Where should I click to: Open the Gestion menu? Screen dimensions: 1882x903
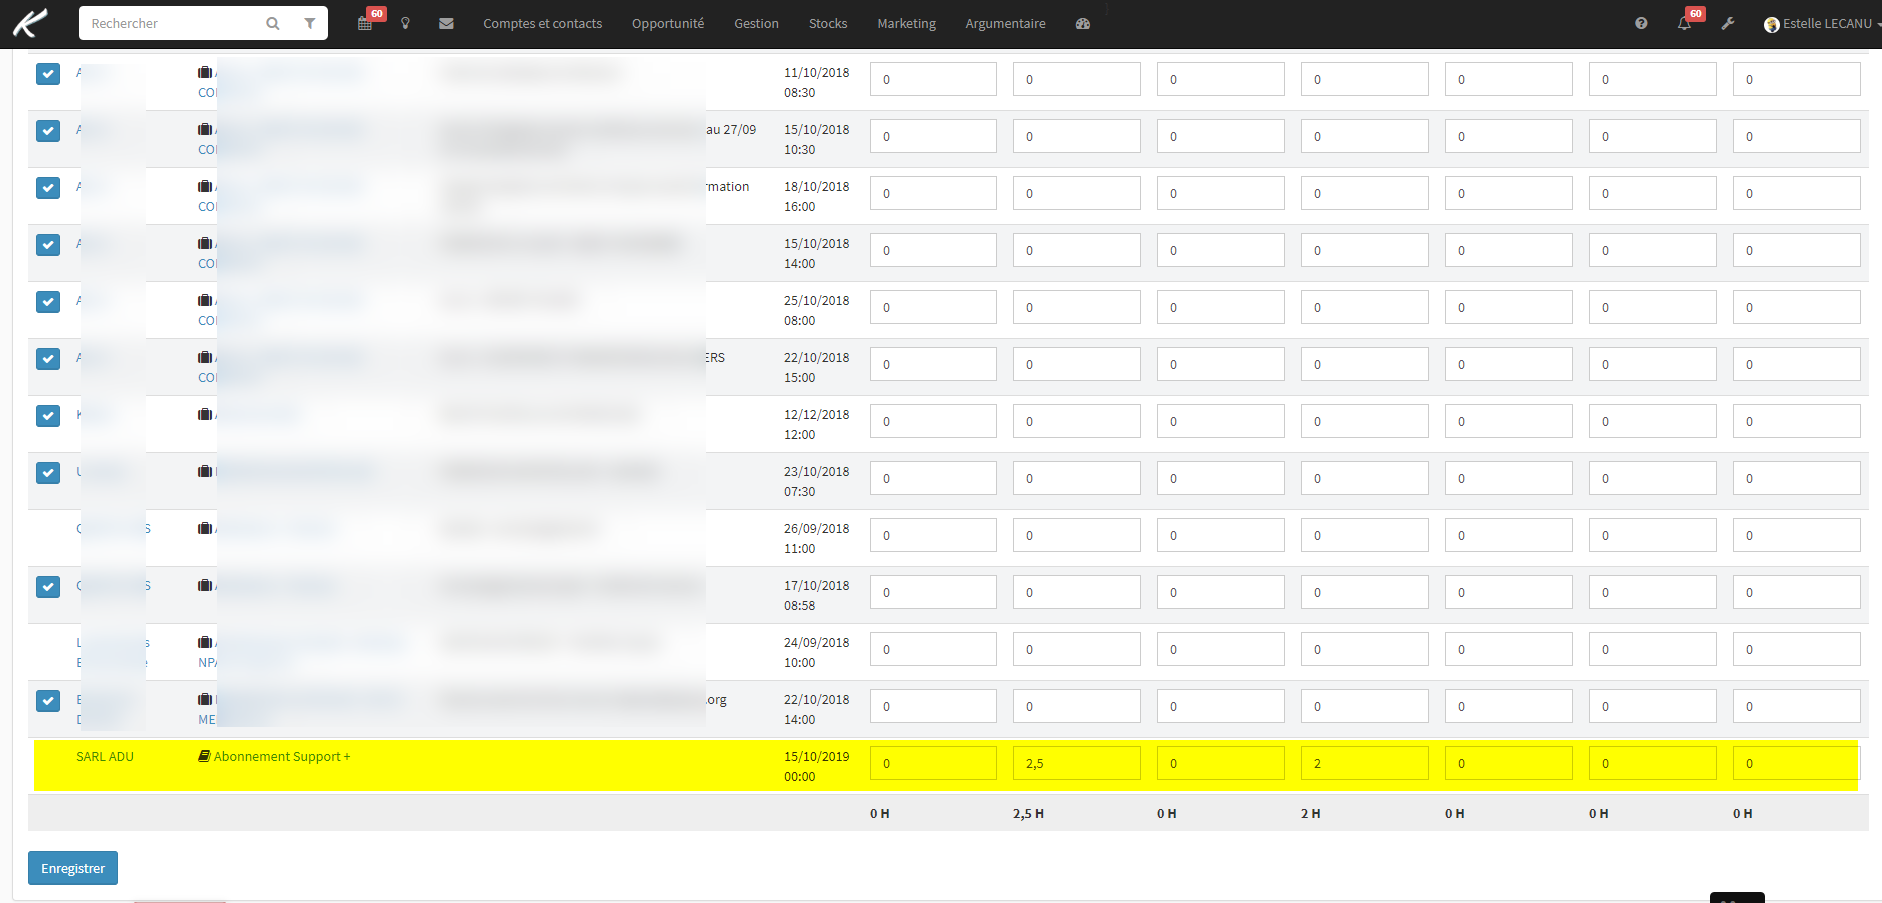coord(756,23)
